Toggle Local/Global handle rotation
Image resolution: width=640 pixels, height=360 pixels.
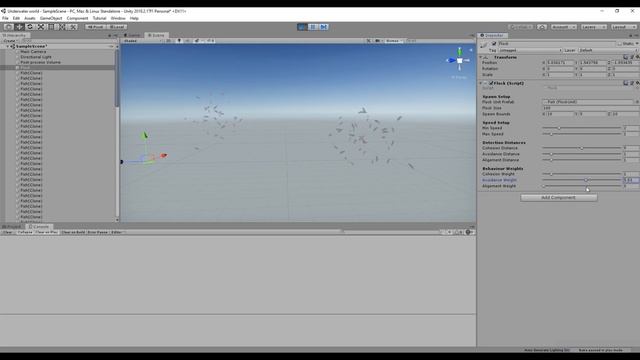(x=117, y=27)
